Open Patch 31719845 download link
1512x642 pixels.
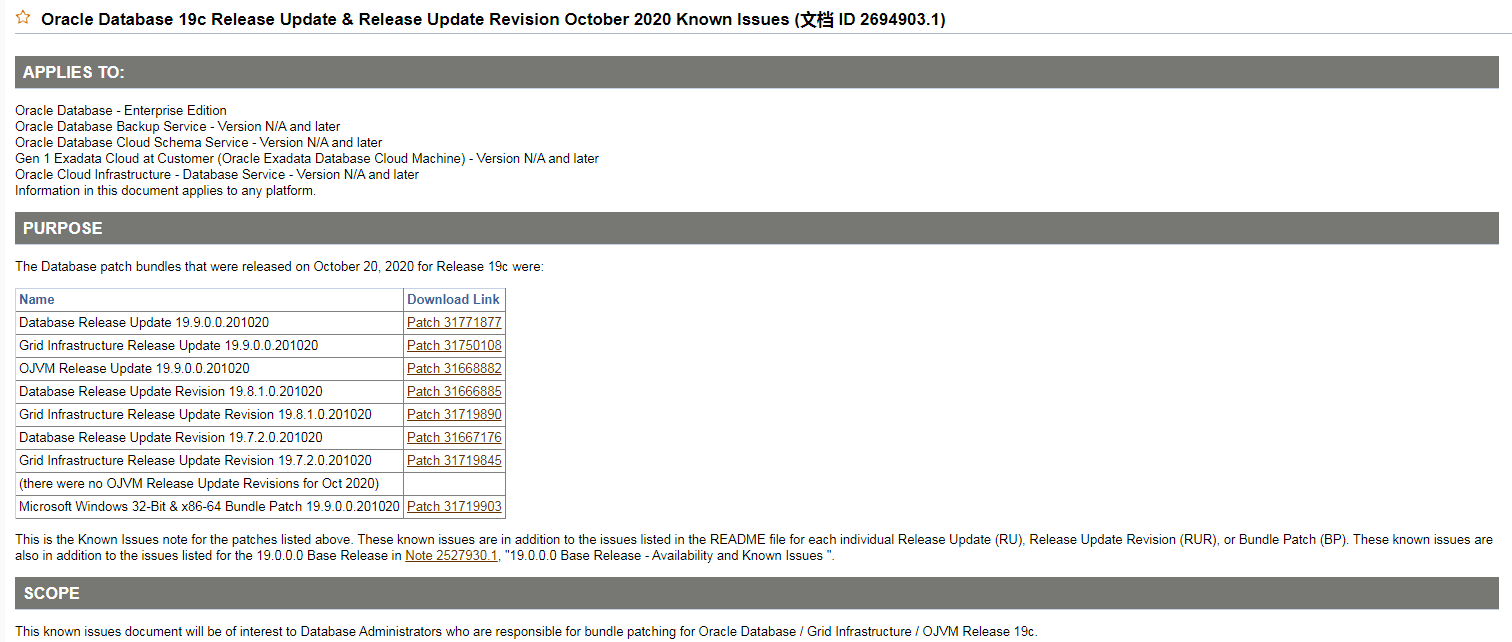[454, 460]
